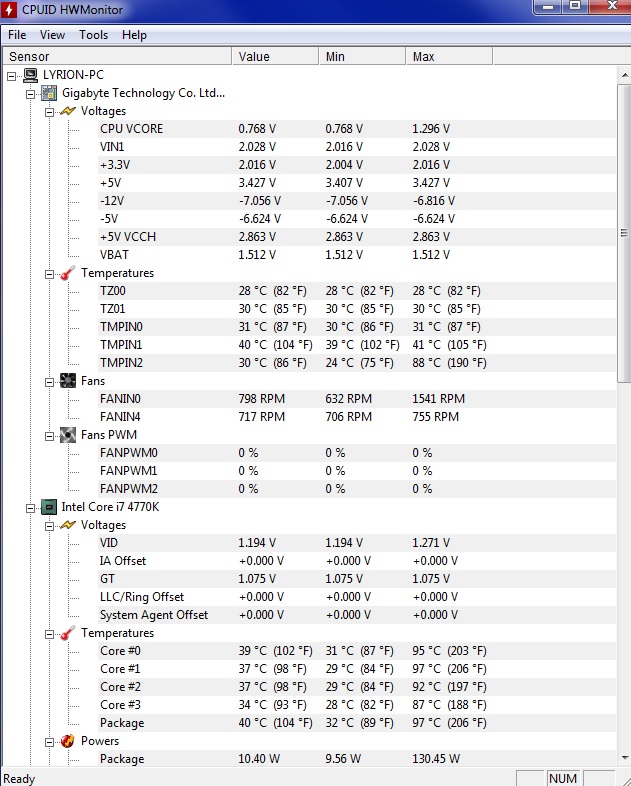The height and width of the screenshot is (786, 631).
Task: Click the Min column header
Action: coord(362,56)
